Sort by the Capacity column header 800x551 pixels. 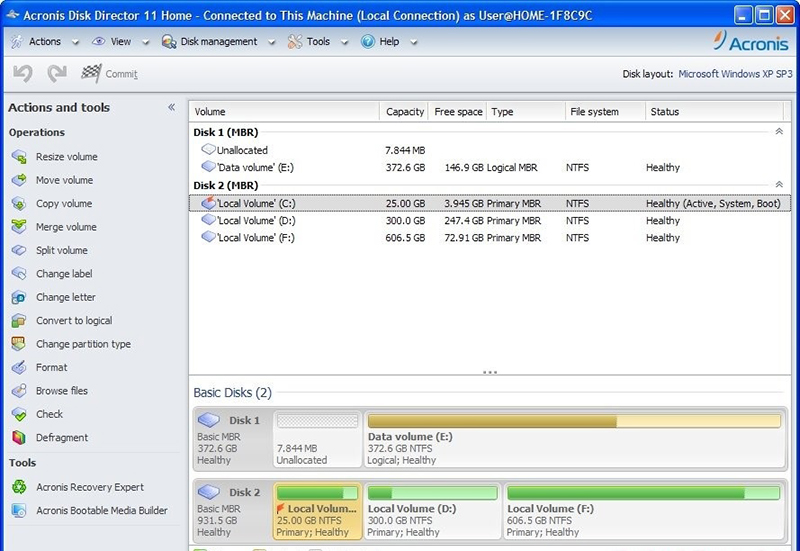405,112
